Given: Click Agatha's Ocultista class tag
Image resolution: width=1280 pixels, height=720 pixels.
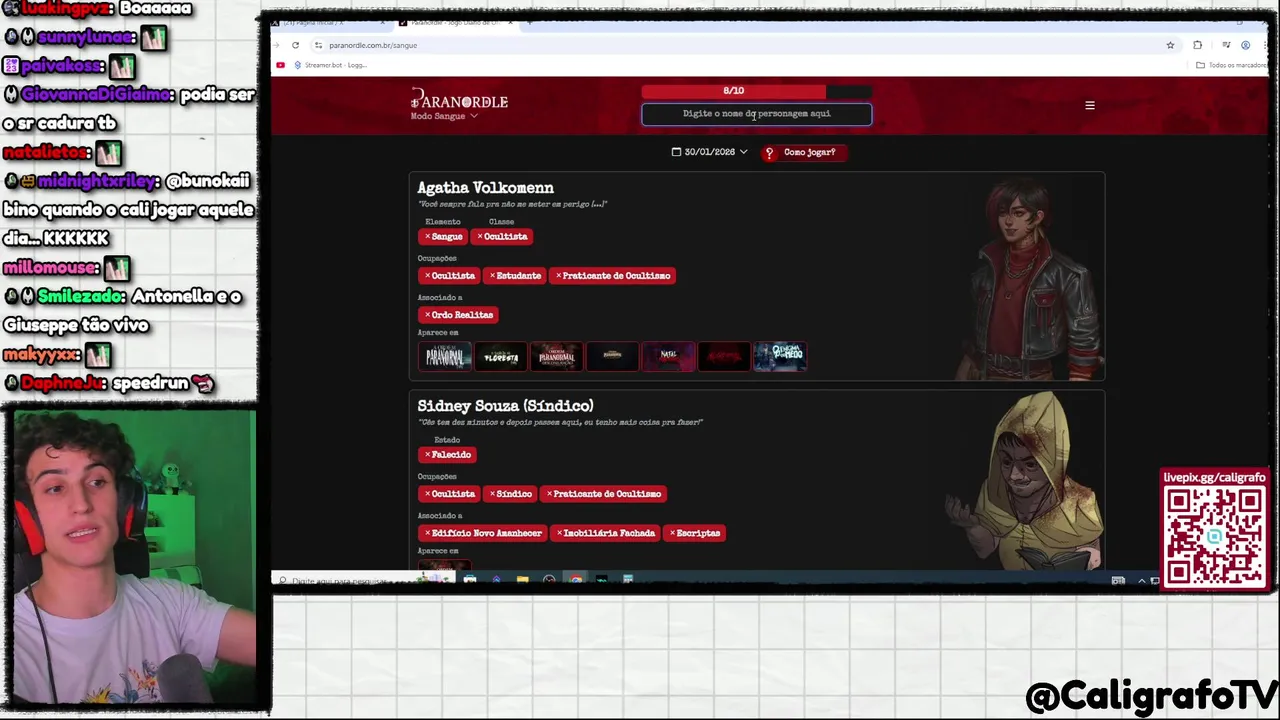Looking at the screenshot, I should [502, 237].
